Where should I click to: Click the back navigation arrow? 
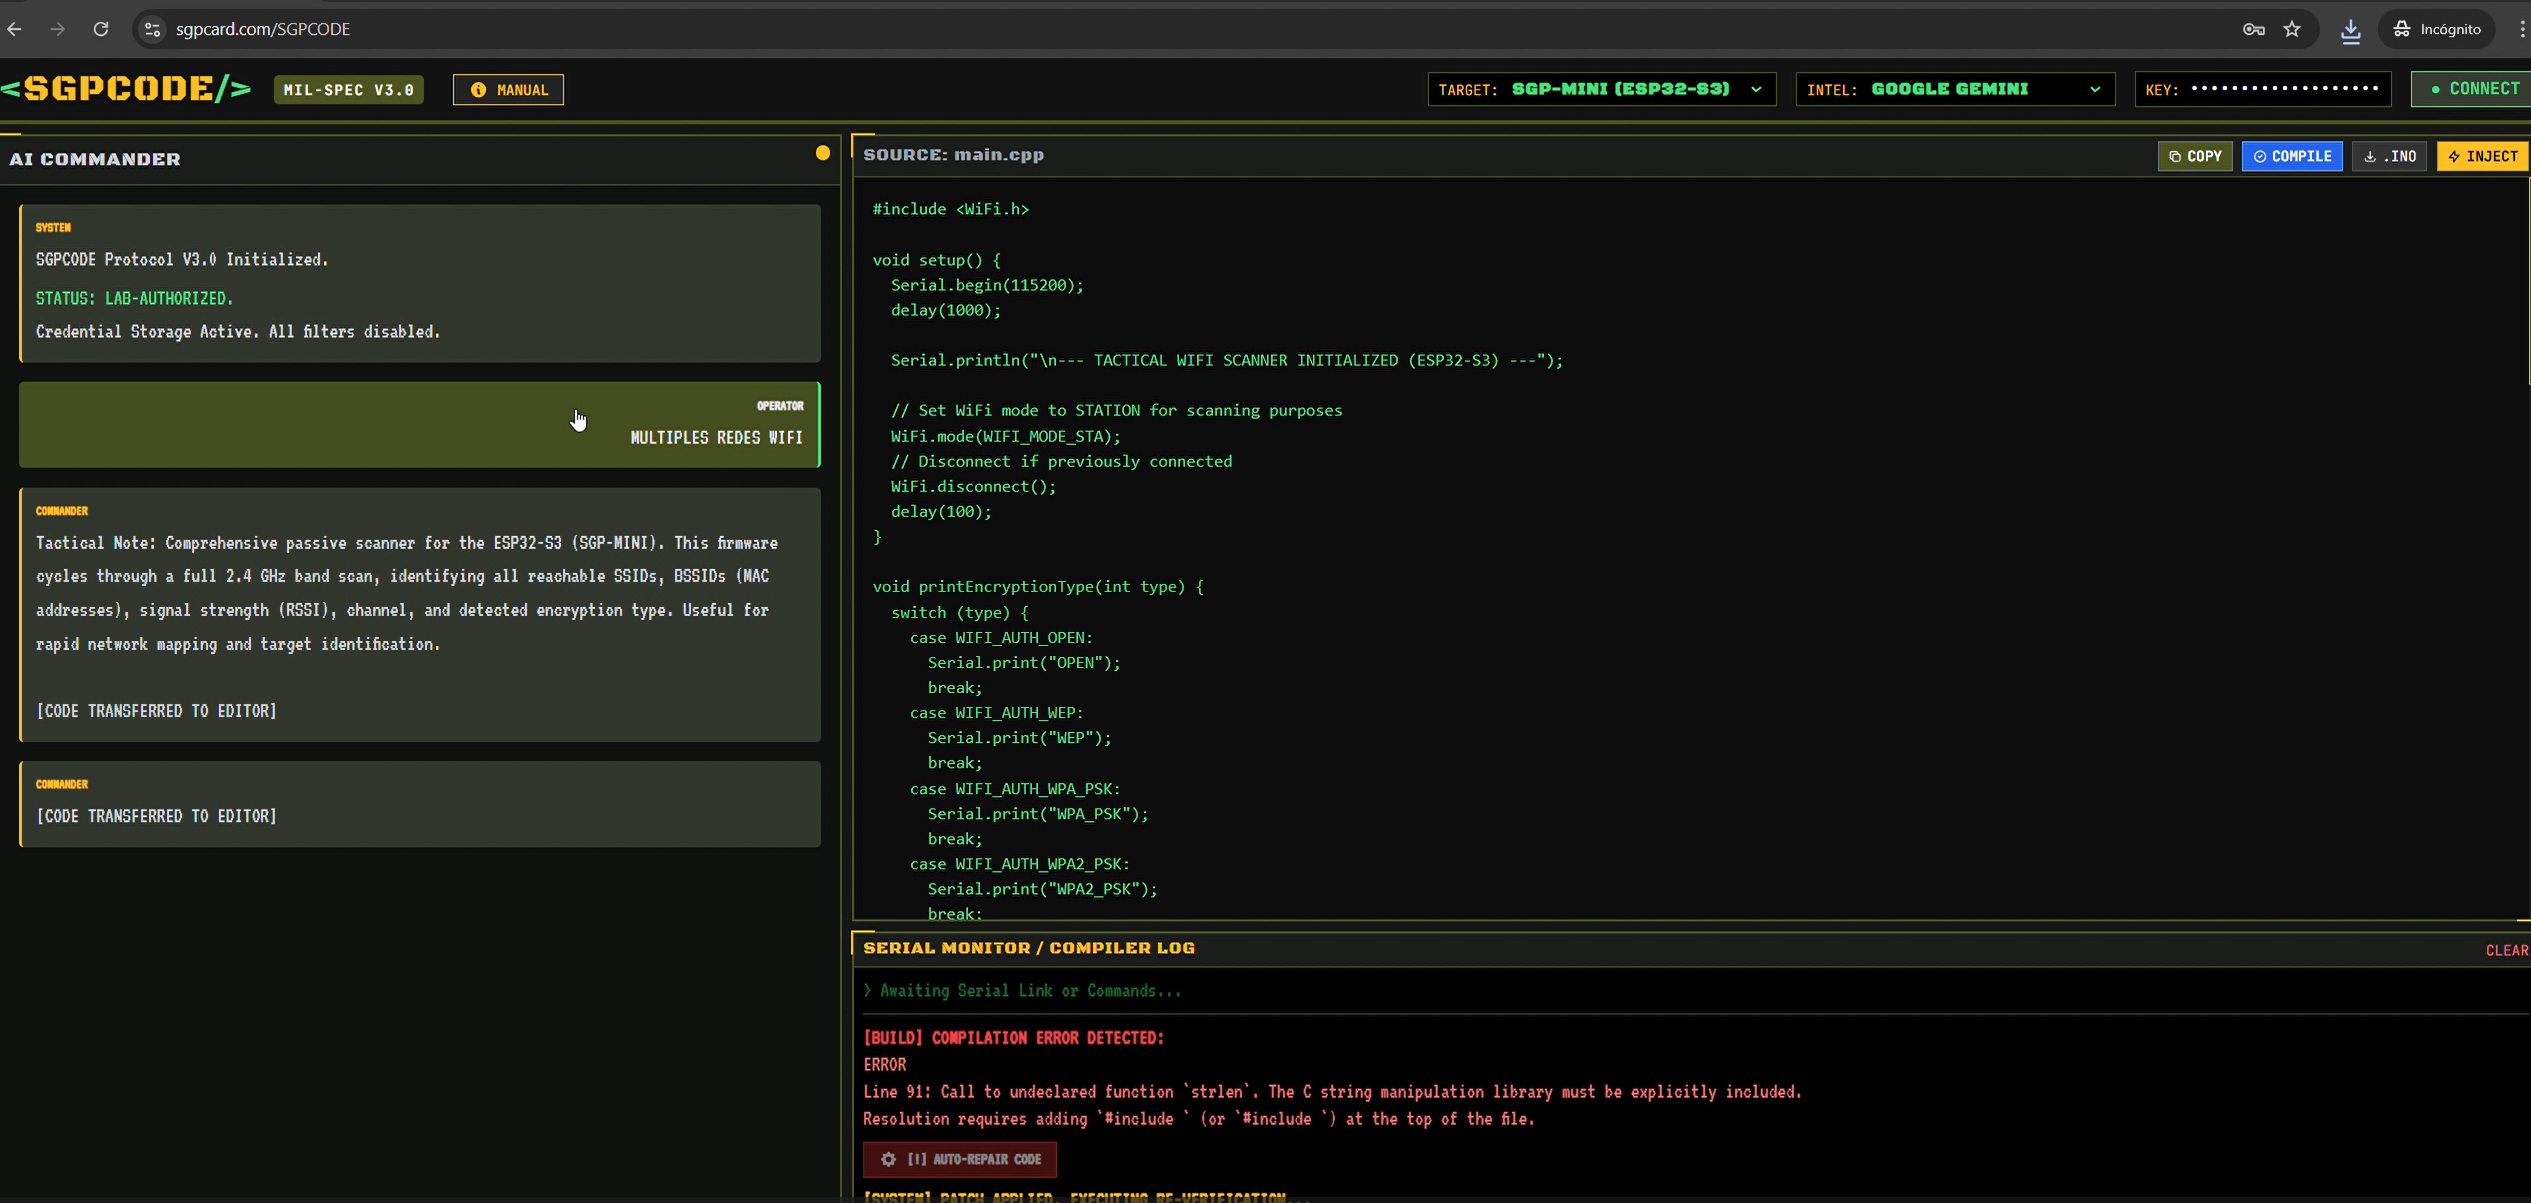(x=15, y=28)
